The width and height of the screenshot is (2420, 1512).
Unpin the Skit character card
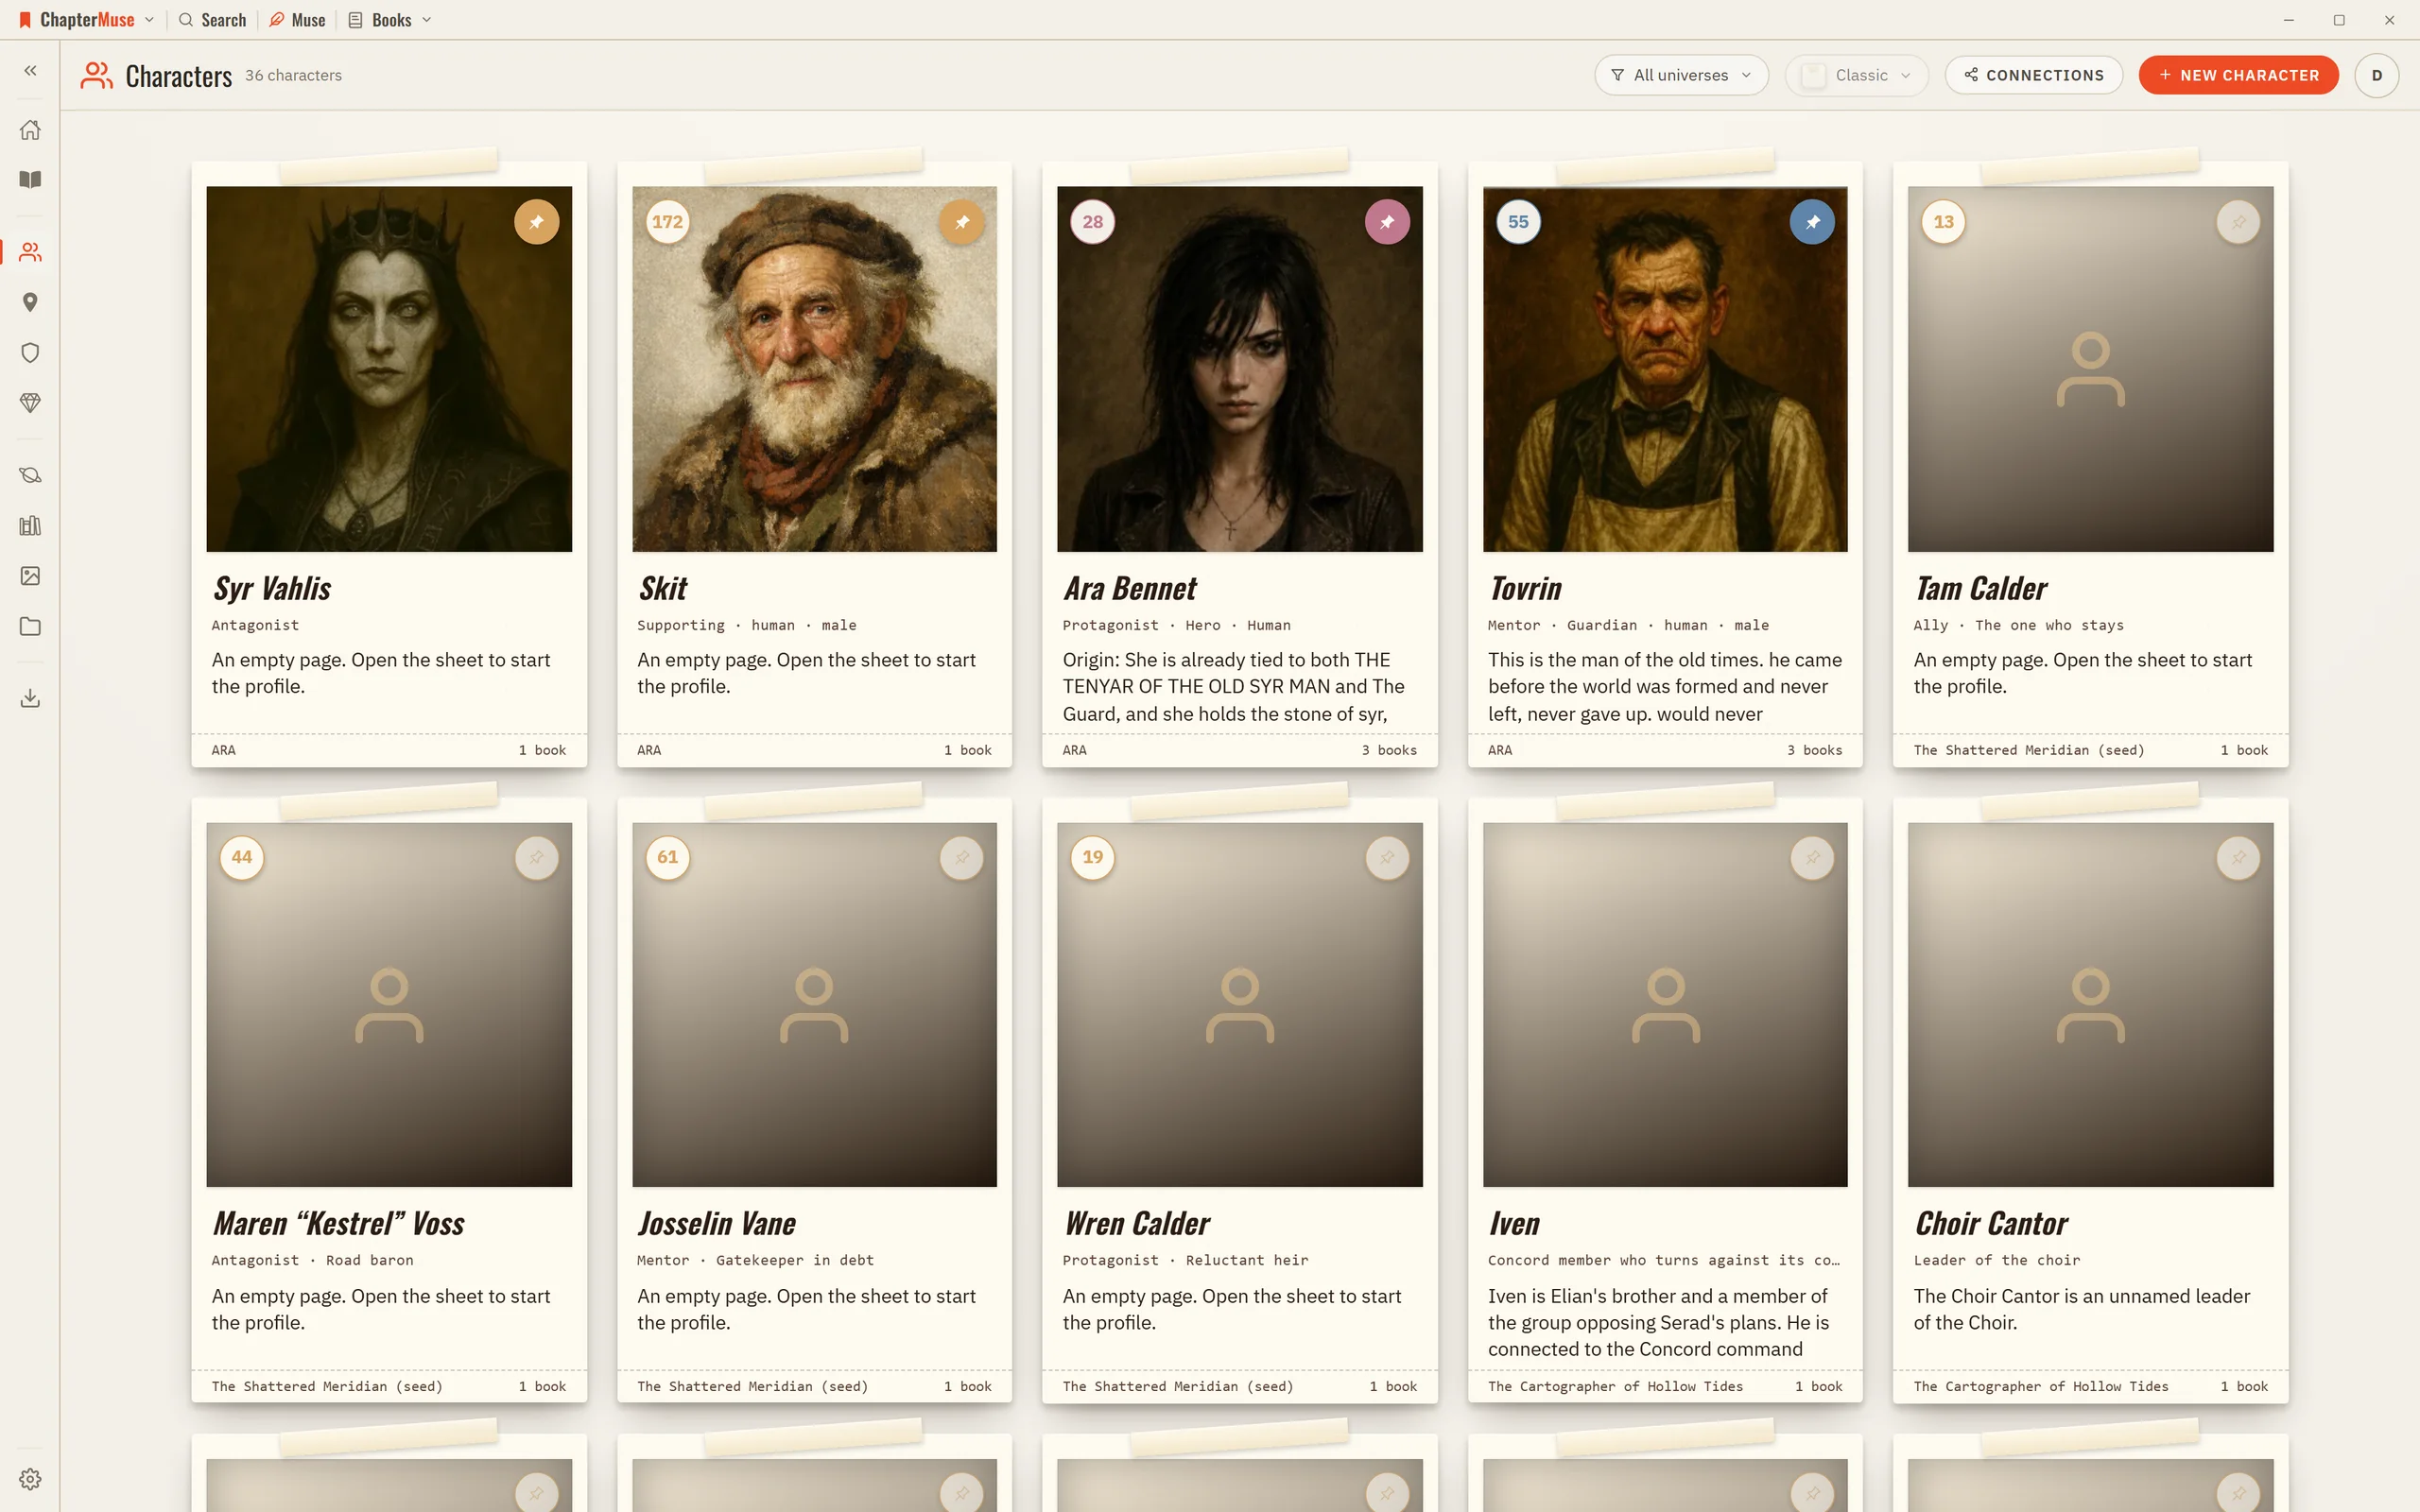[962, 222]
